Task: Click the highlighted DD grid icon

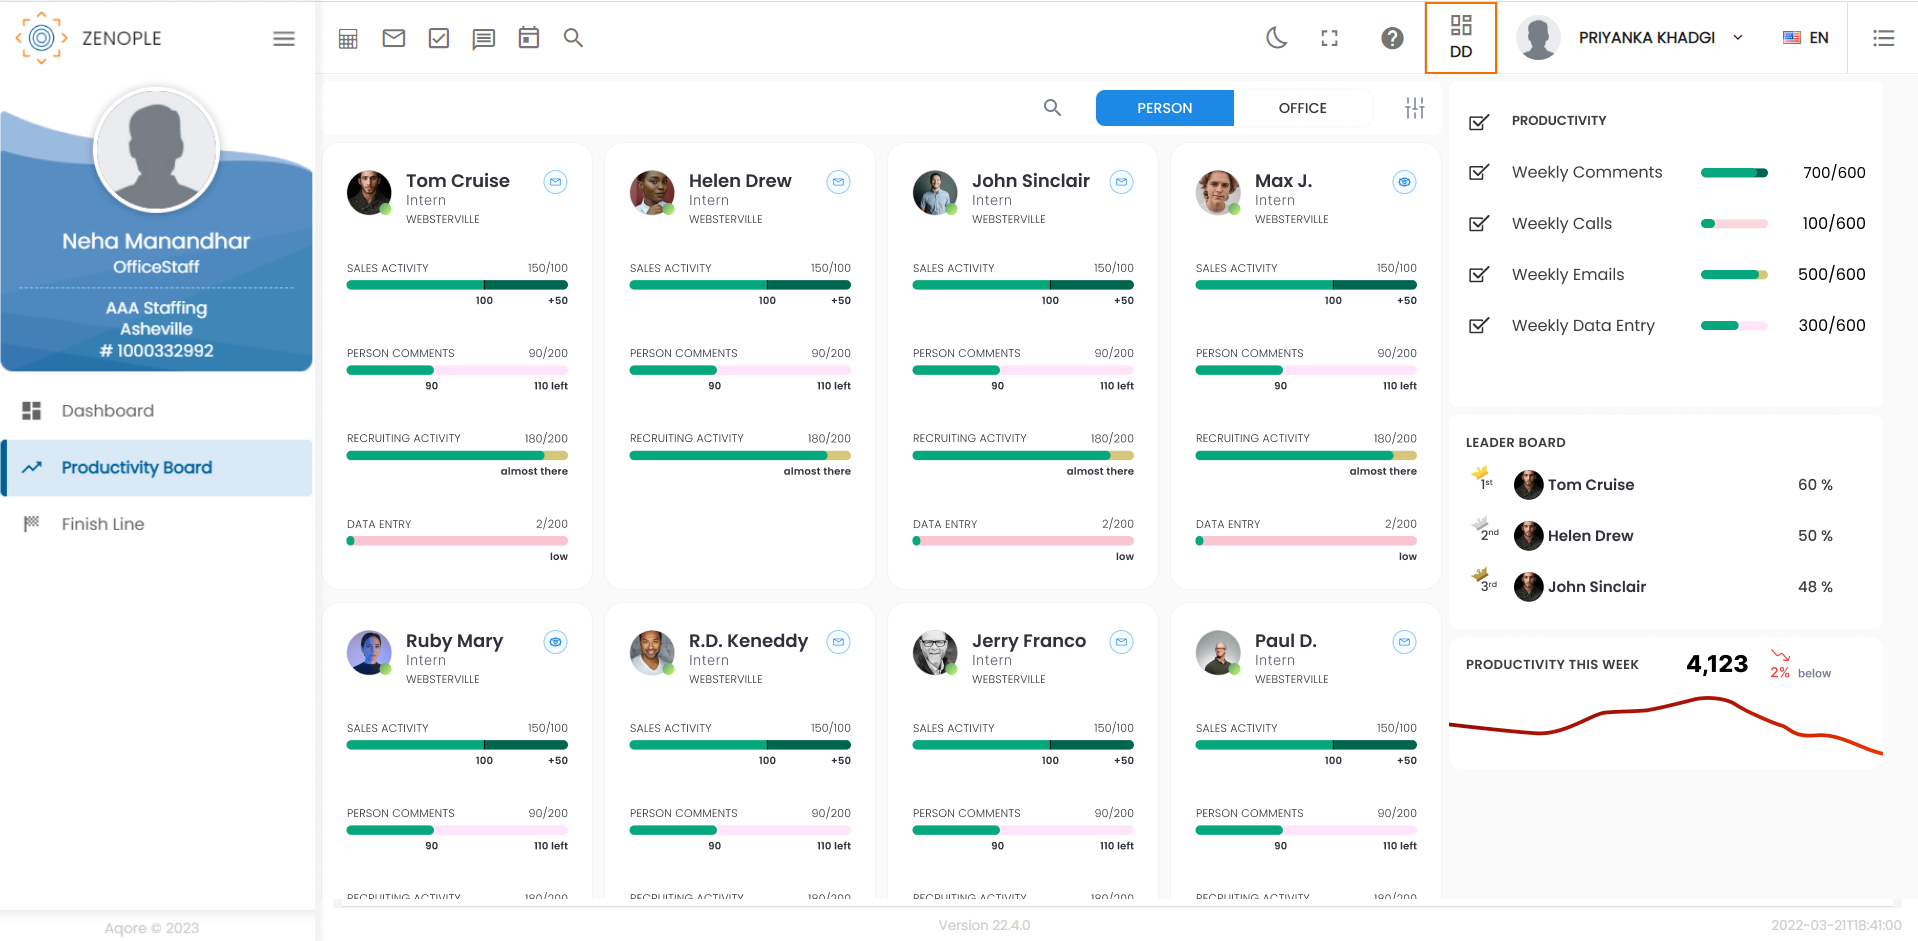Action: pos(1460,37)
